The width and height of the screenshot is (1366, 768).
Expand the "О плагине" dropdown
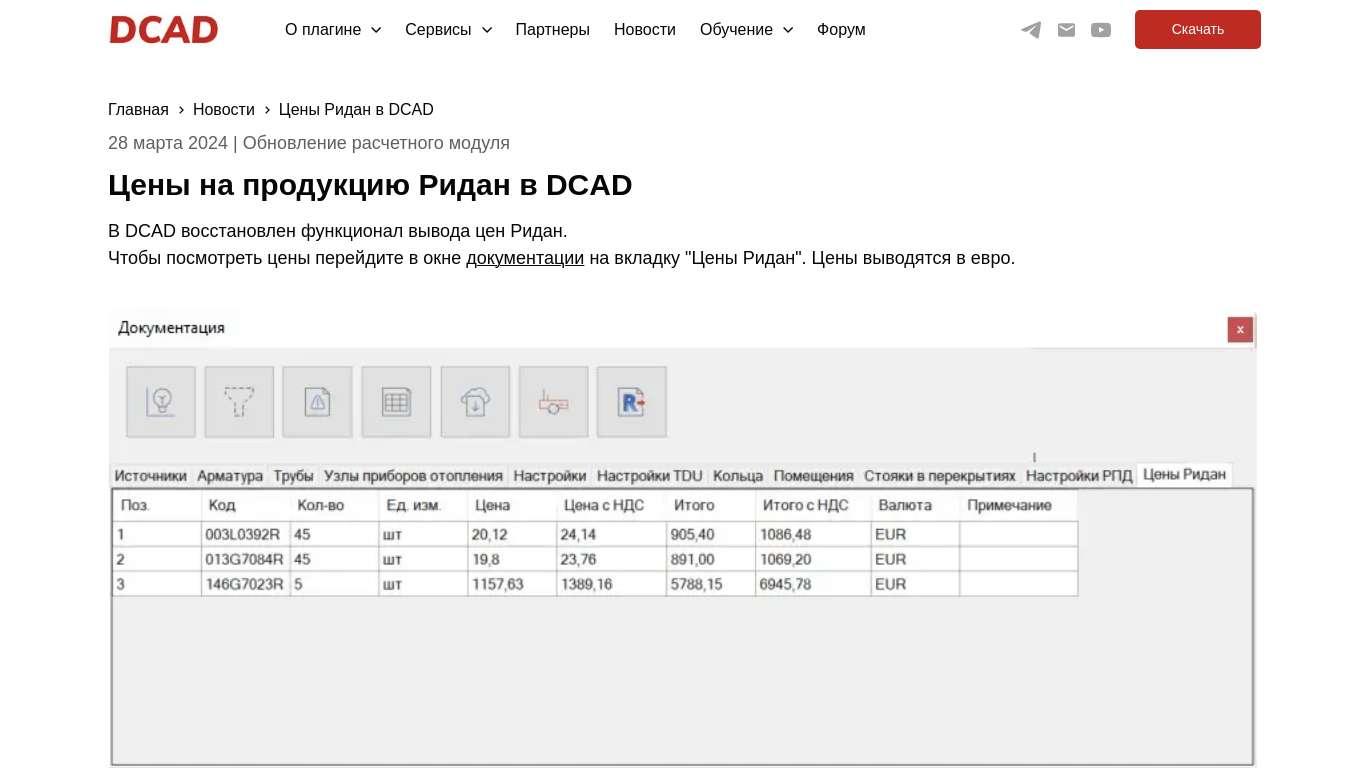point(332,29)
